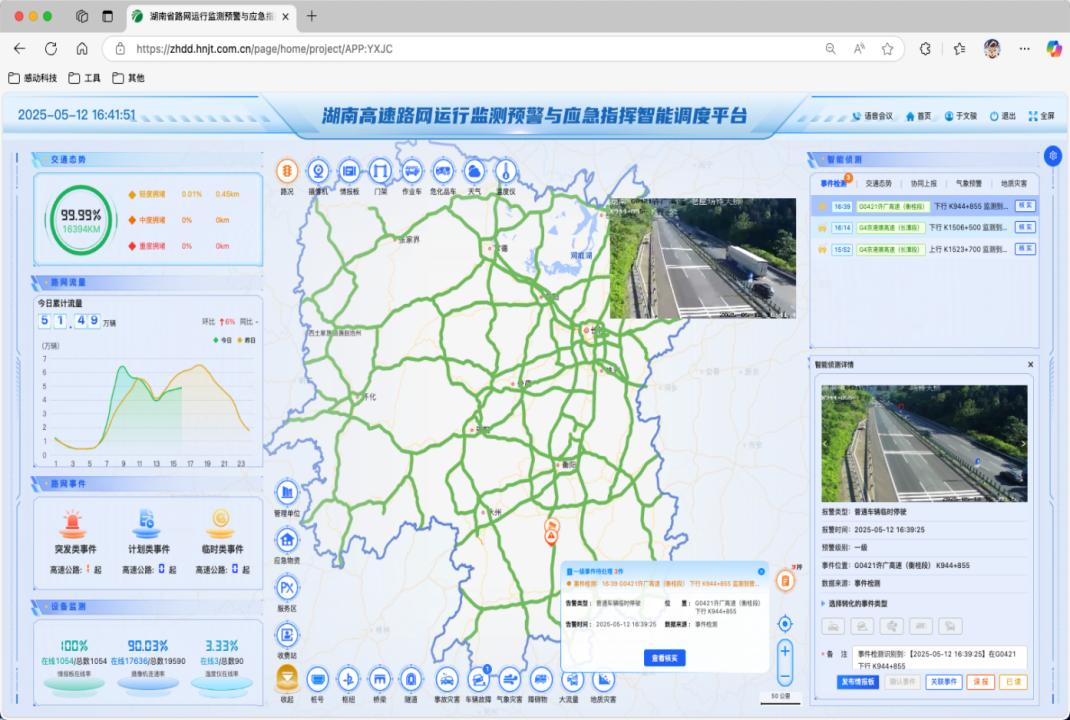Viewport: 1070px width, 720px height.
Task: Show the 摄像机 camera layer on the map
Action: (x=318, y=171)
